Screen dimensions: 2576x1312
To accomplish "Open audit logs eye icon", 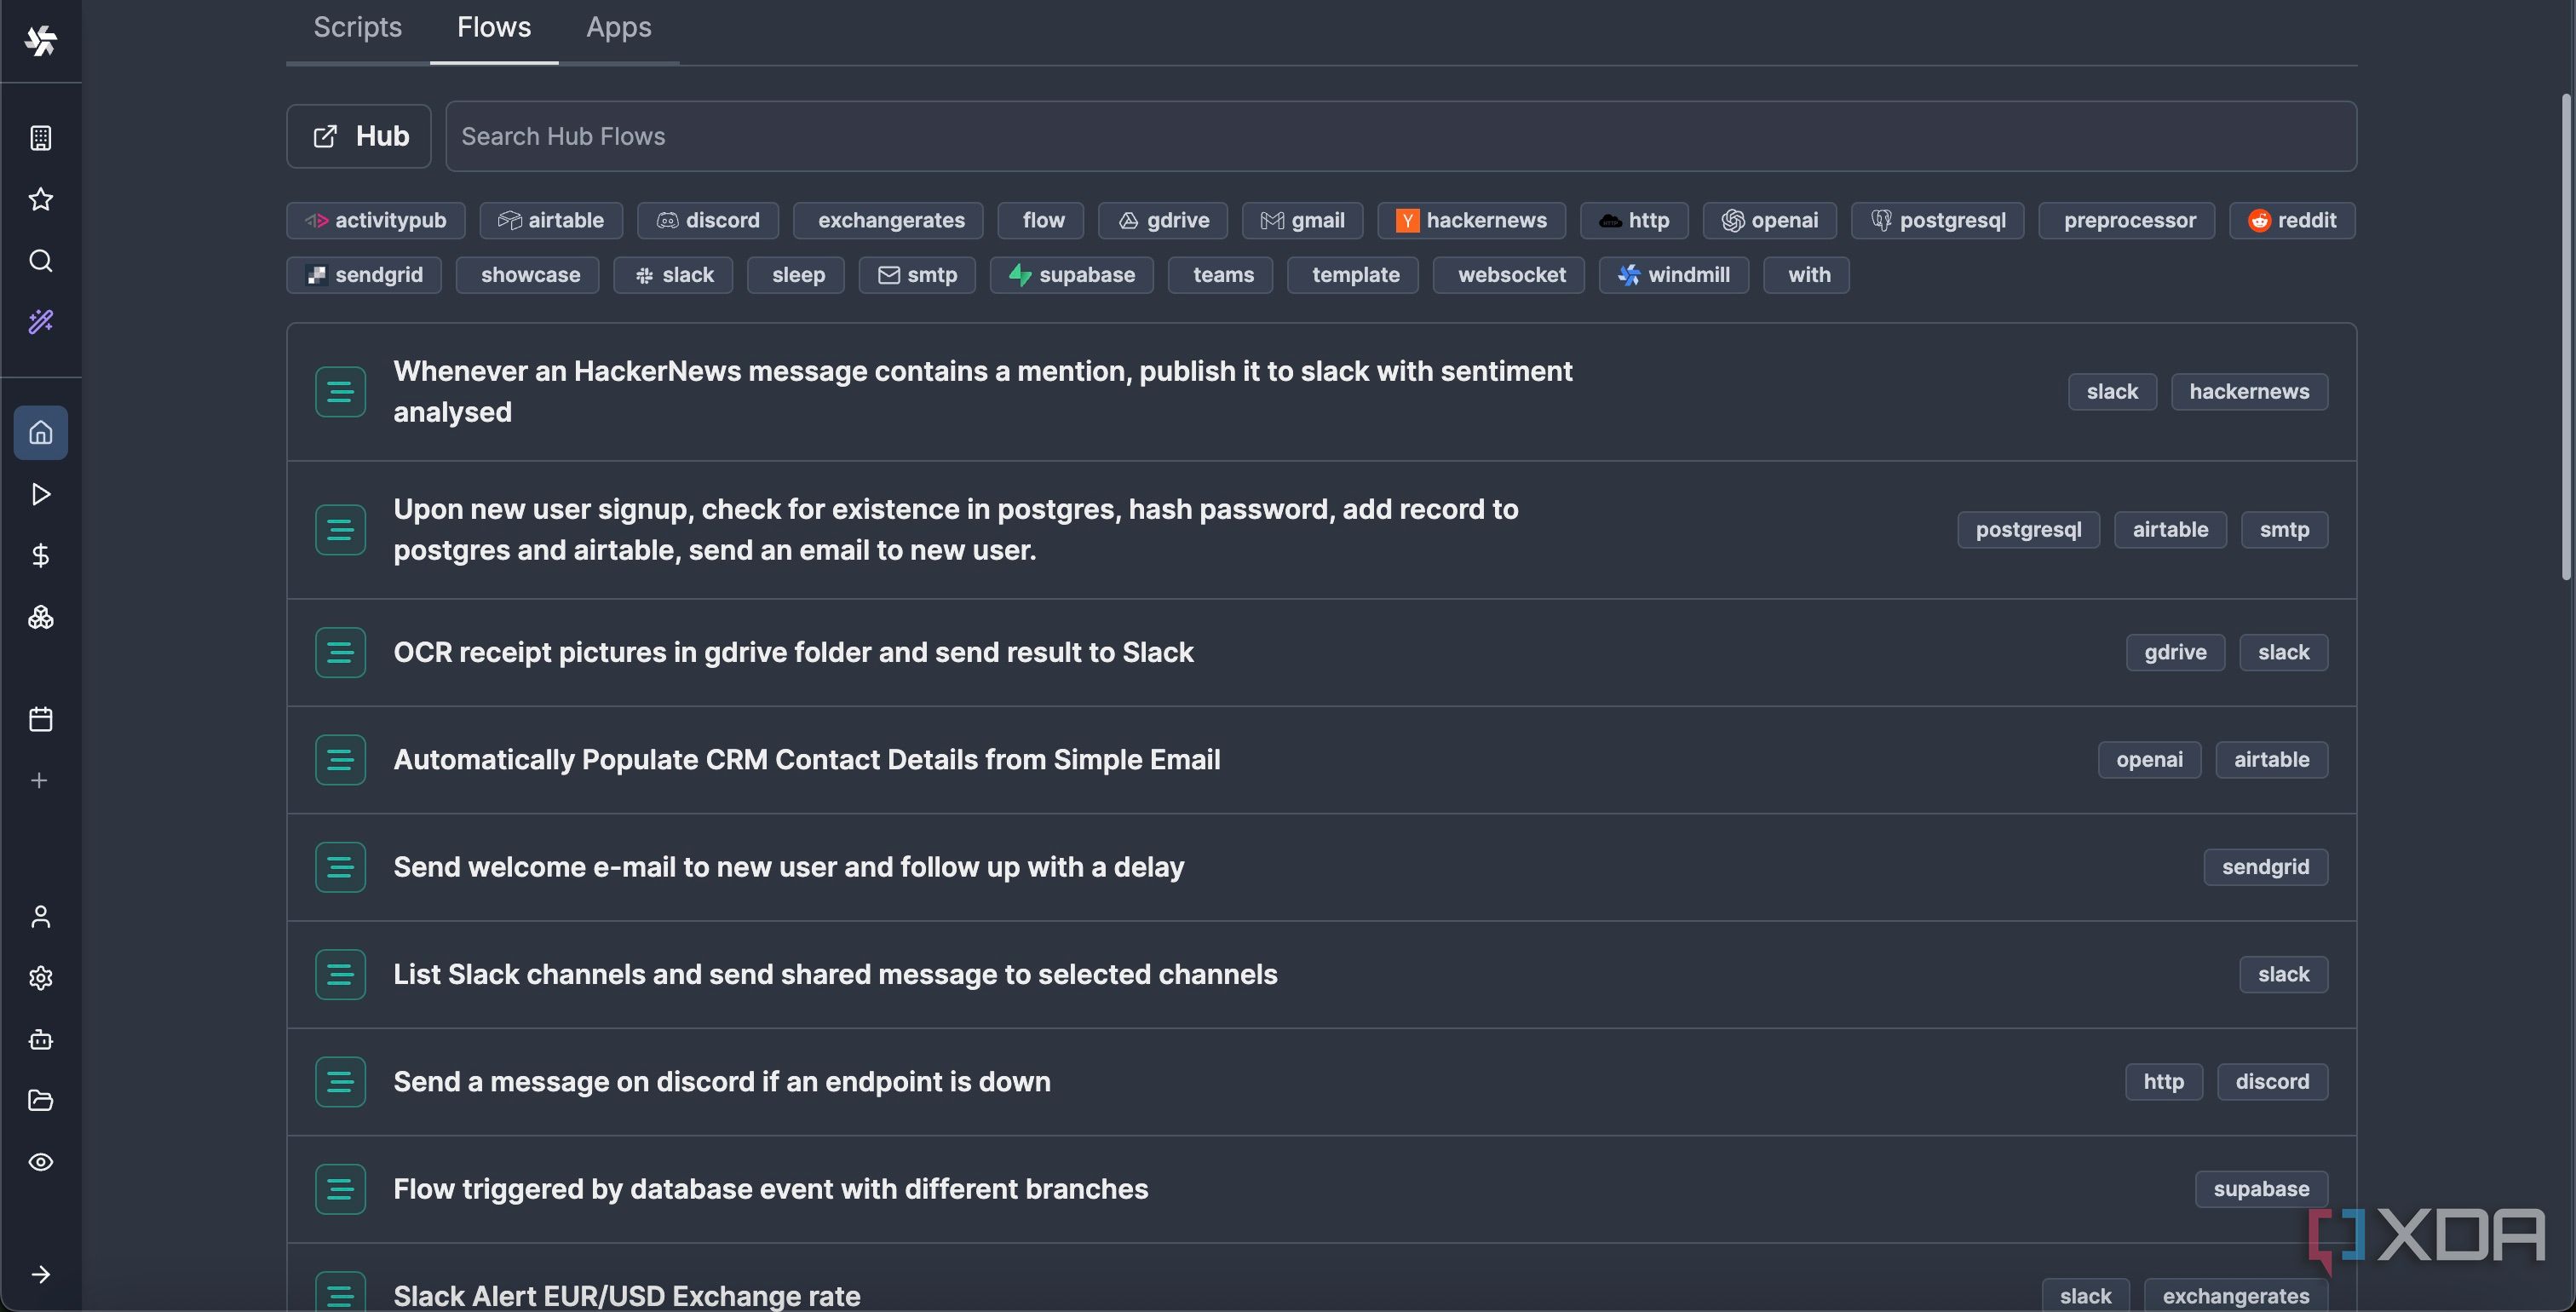I will click(41, 1162).
